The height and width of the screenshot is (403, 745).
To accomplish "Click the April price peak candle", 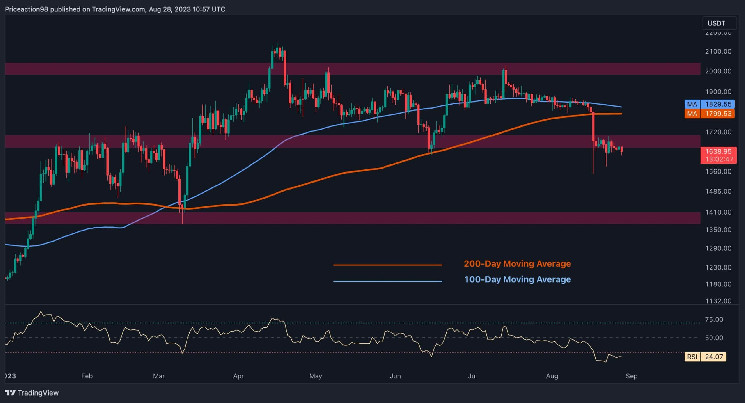I will click(x=278, y=50).
